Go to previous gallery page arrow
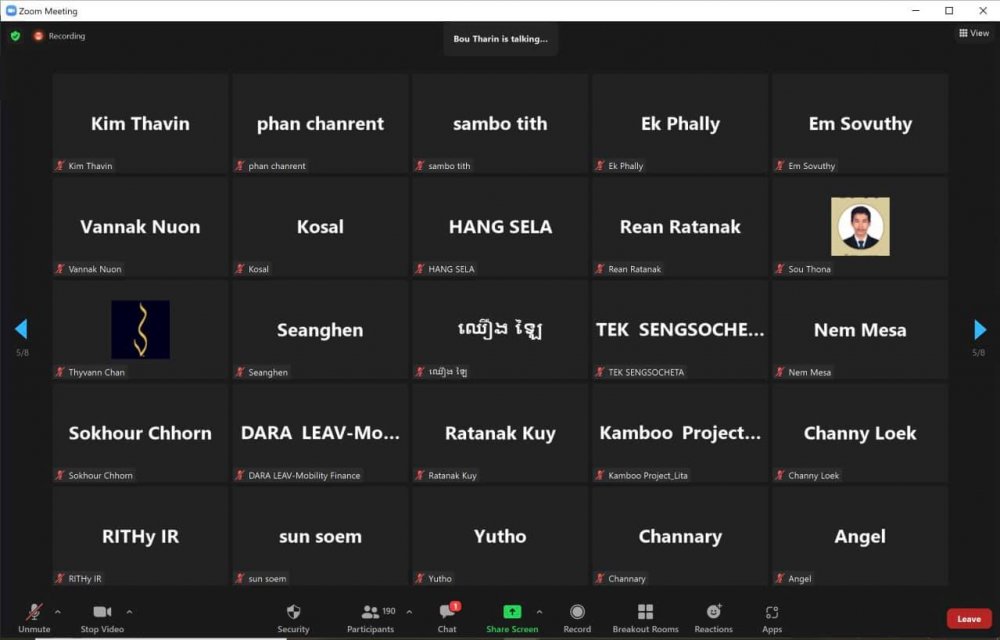Viewport: 1000px width, 640px height. click(21, 329)
